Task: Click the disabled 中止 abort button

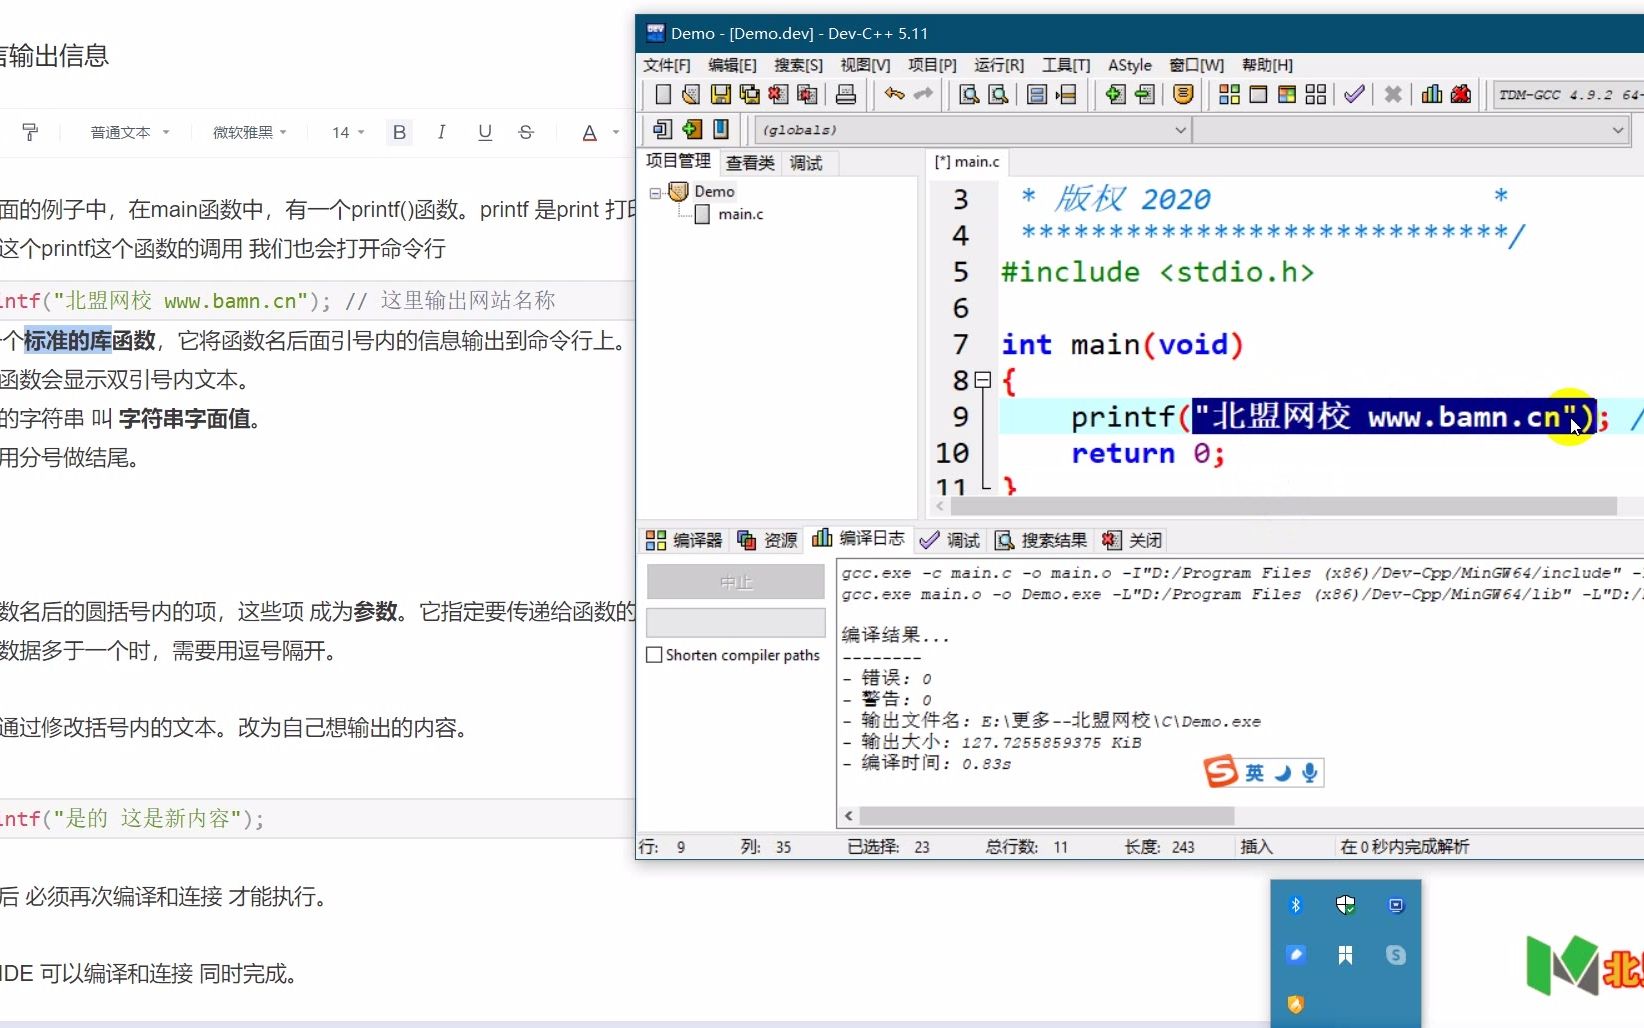Action: click(x=736, y=582)
